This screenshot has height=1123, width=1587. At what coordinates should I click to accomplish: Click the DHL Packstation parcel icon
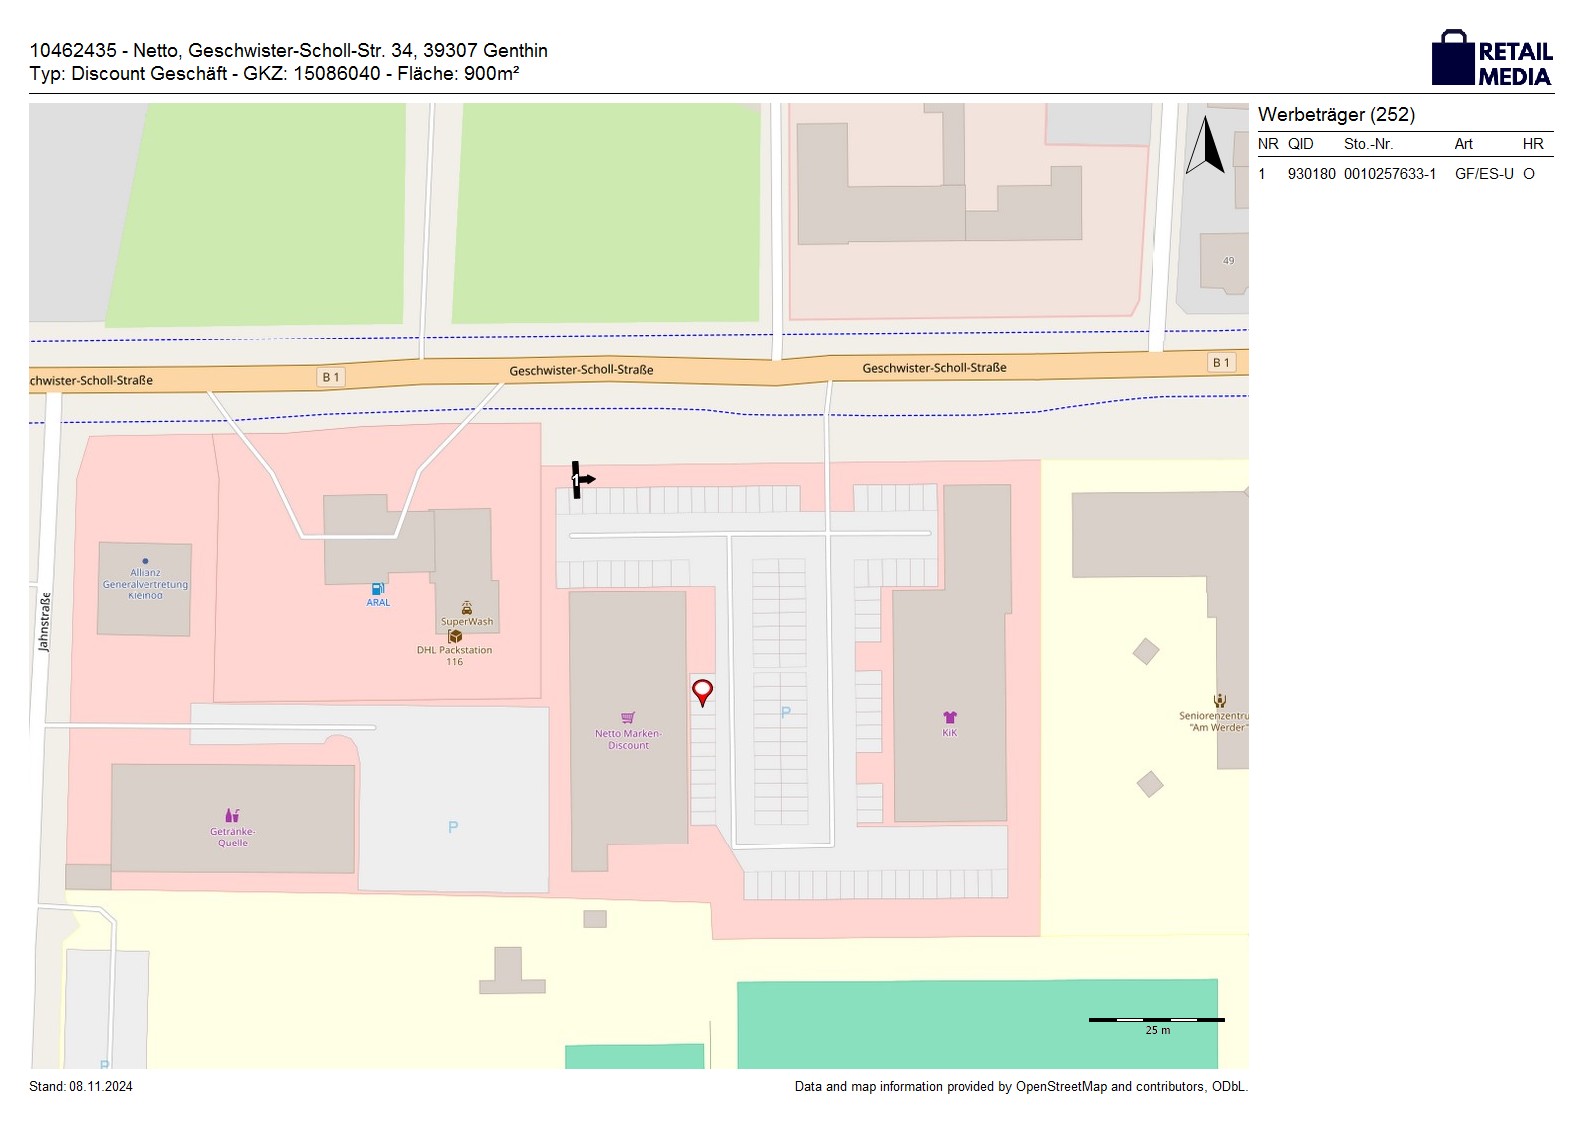tap(455, 637)
